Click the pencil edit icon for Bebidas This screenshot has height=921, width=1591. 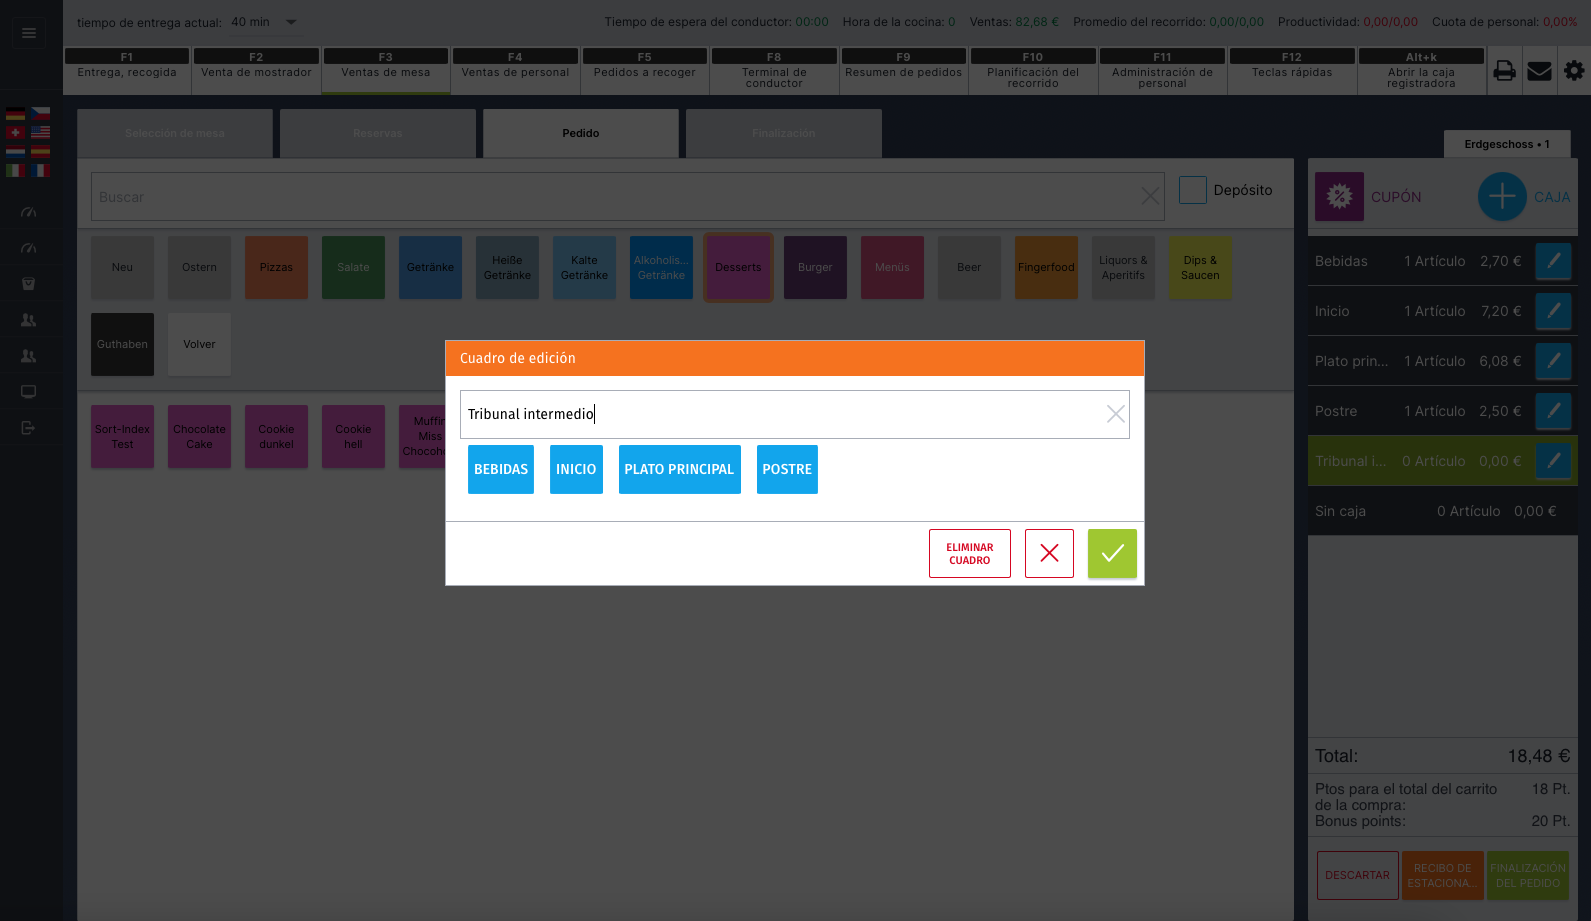1553,261
